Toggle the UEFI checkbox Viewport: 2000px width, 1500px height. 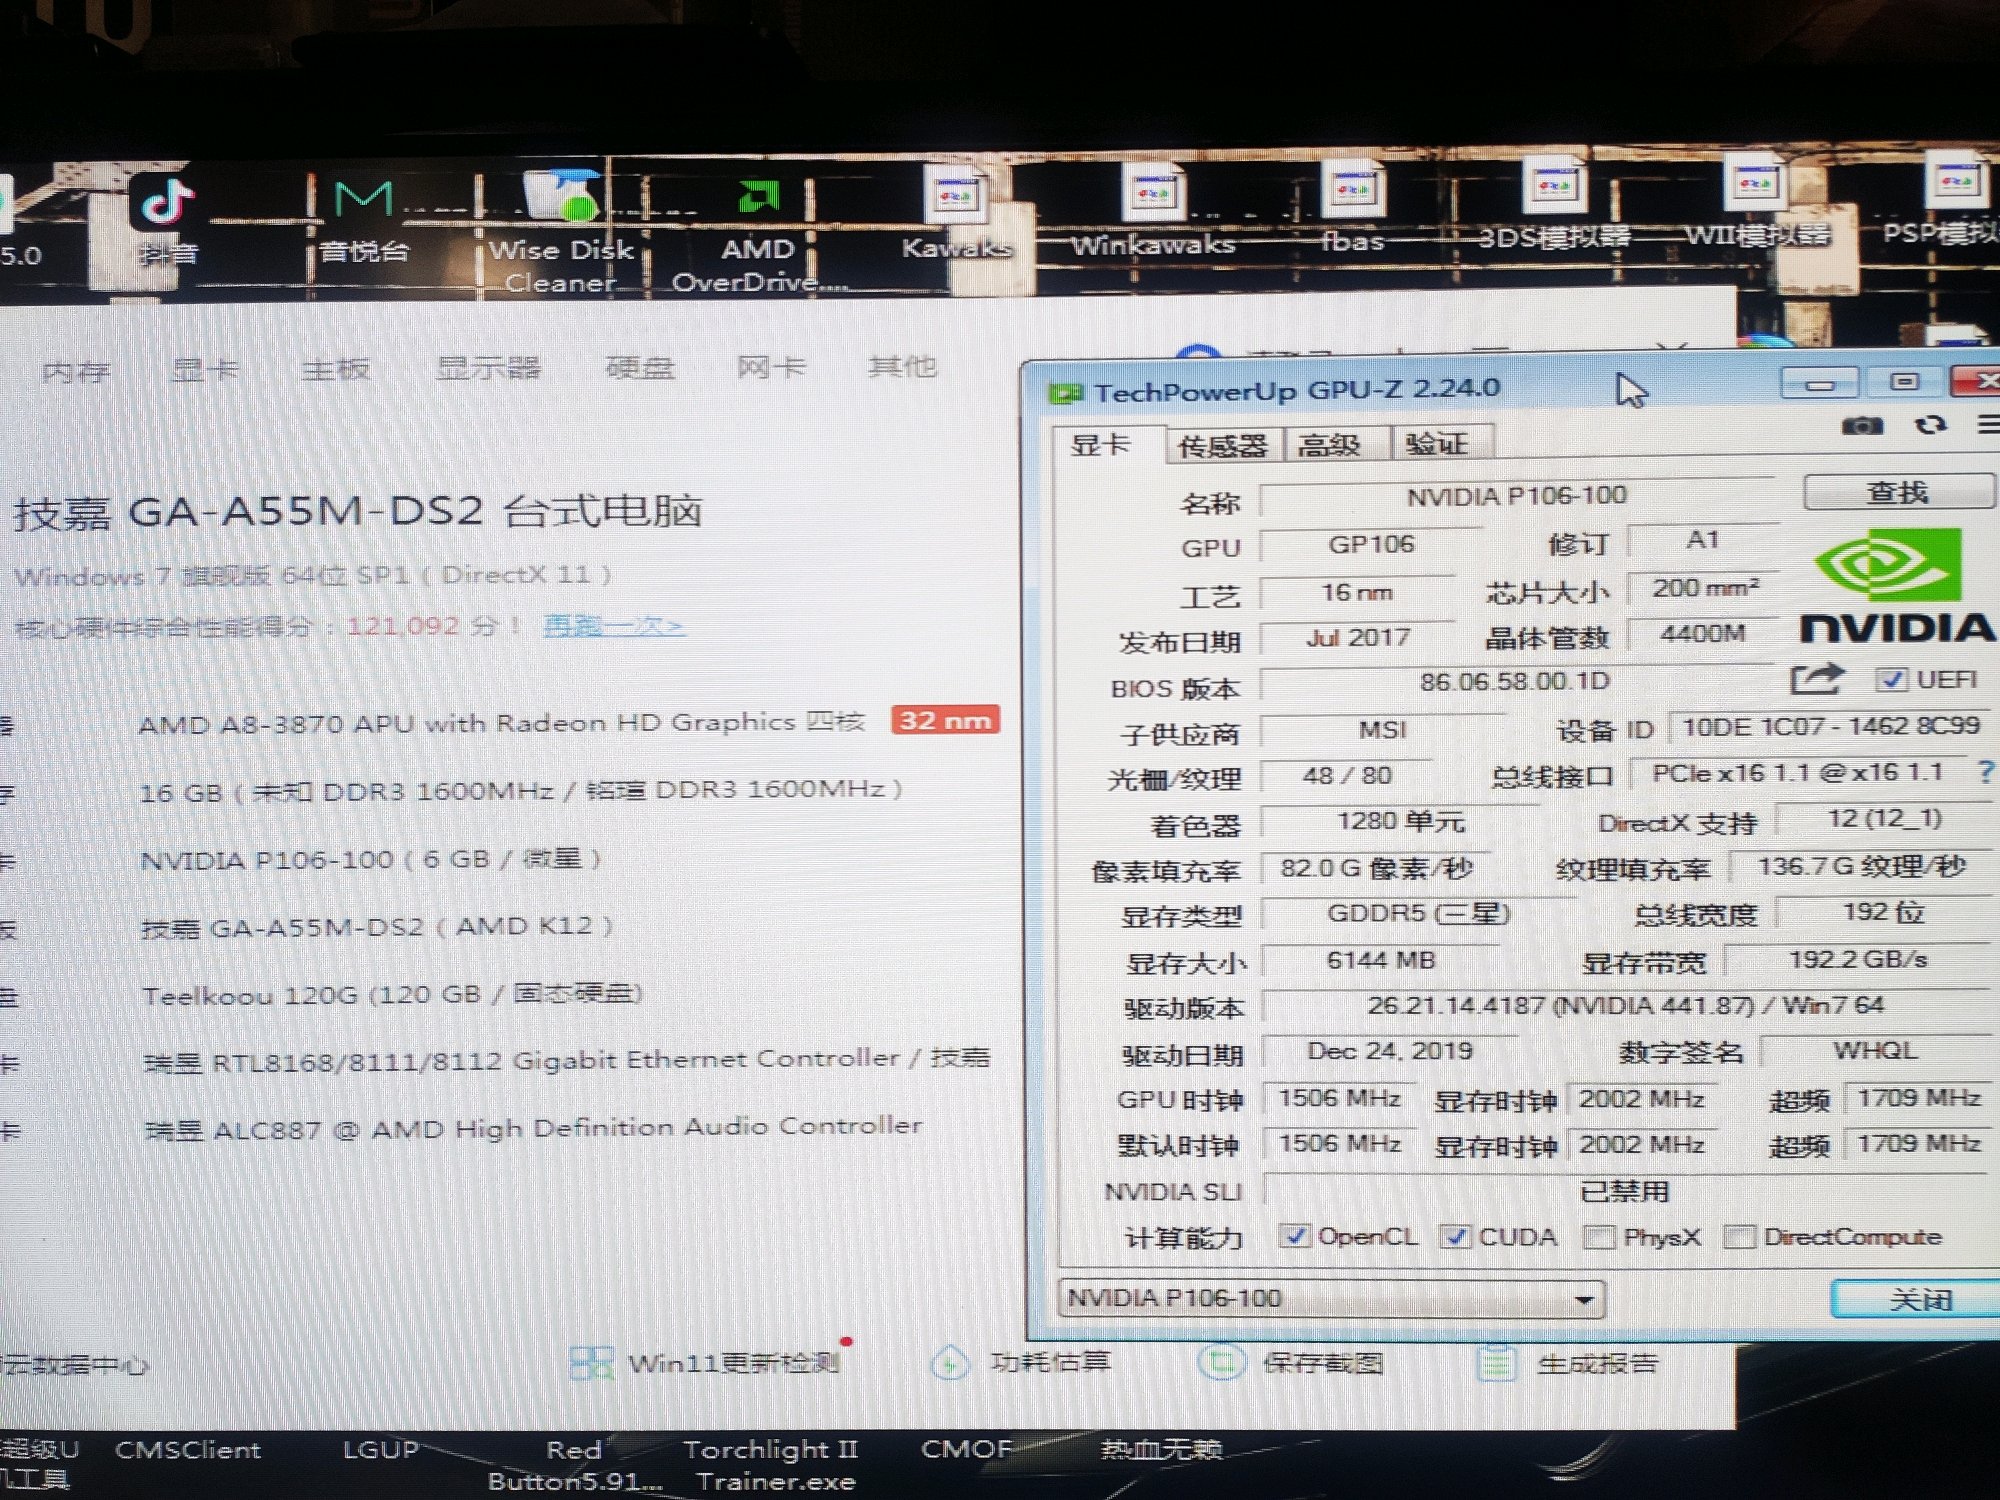coord(1890,680)
